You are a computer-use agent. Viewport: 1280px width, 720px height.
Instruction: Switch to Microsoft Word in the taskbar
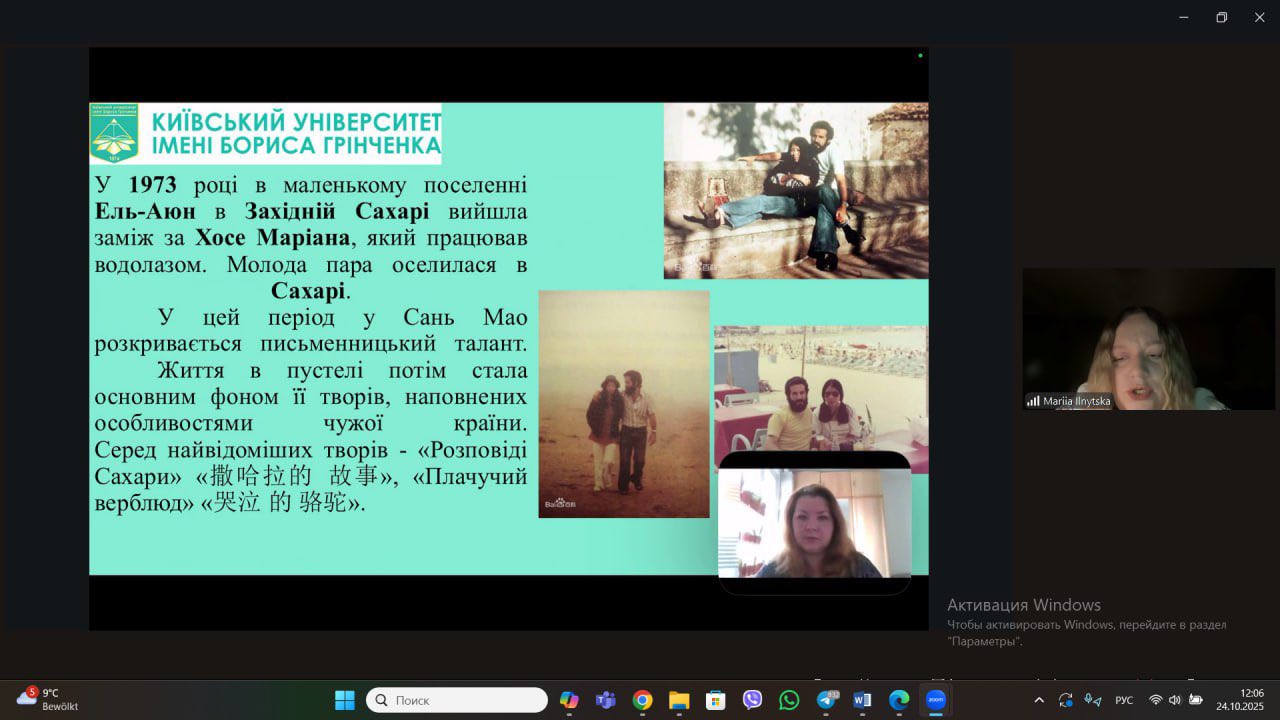(862, 700)
